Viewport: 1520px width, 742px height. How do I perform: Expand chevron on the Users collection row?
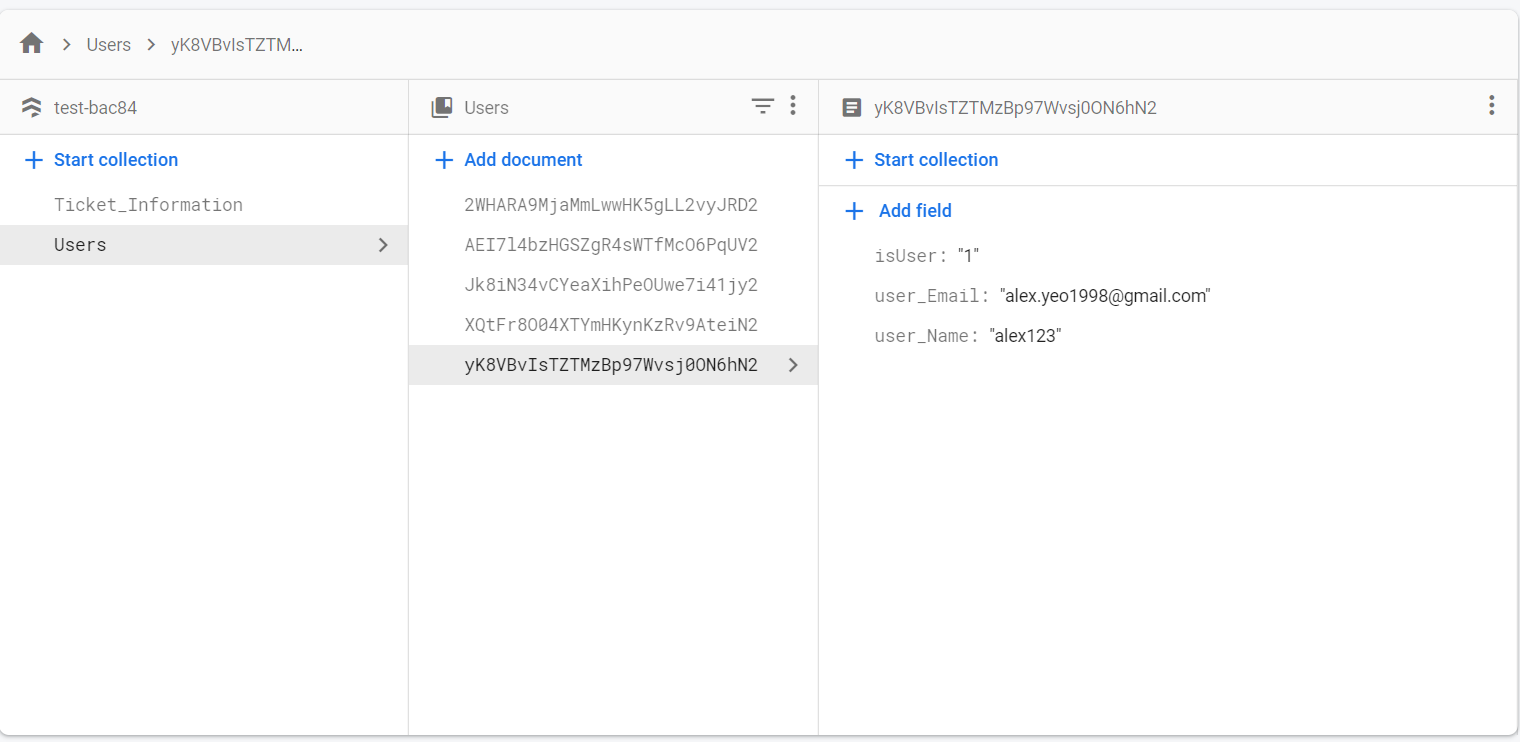tap(383, 245)
